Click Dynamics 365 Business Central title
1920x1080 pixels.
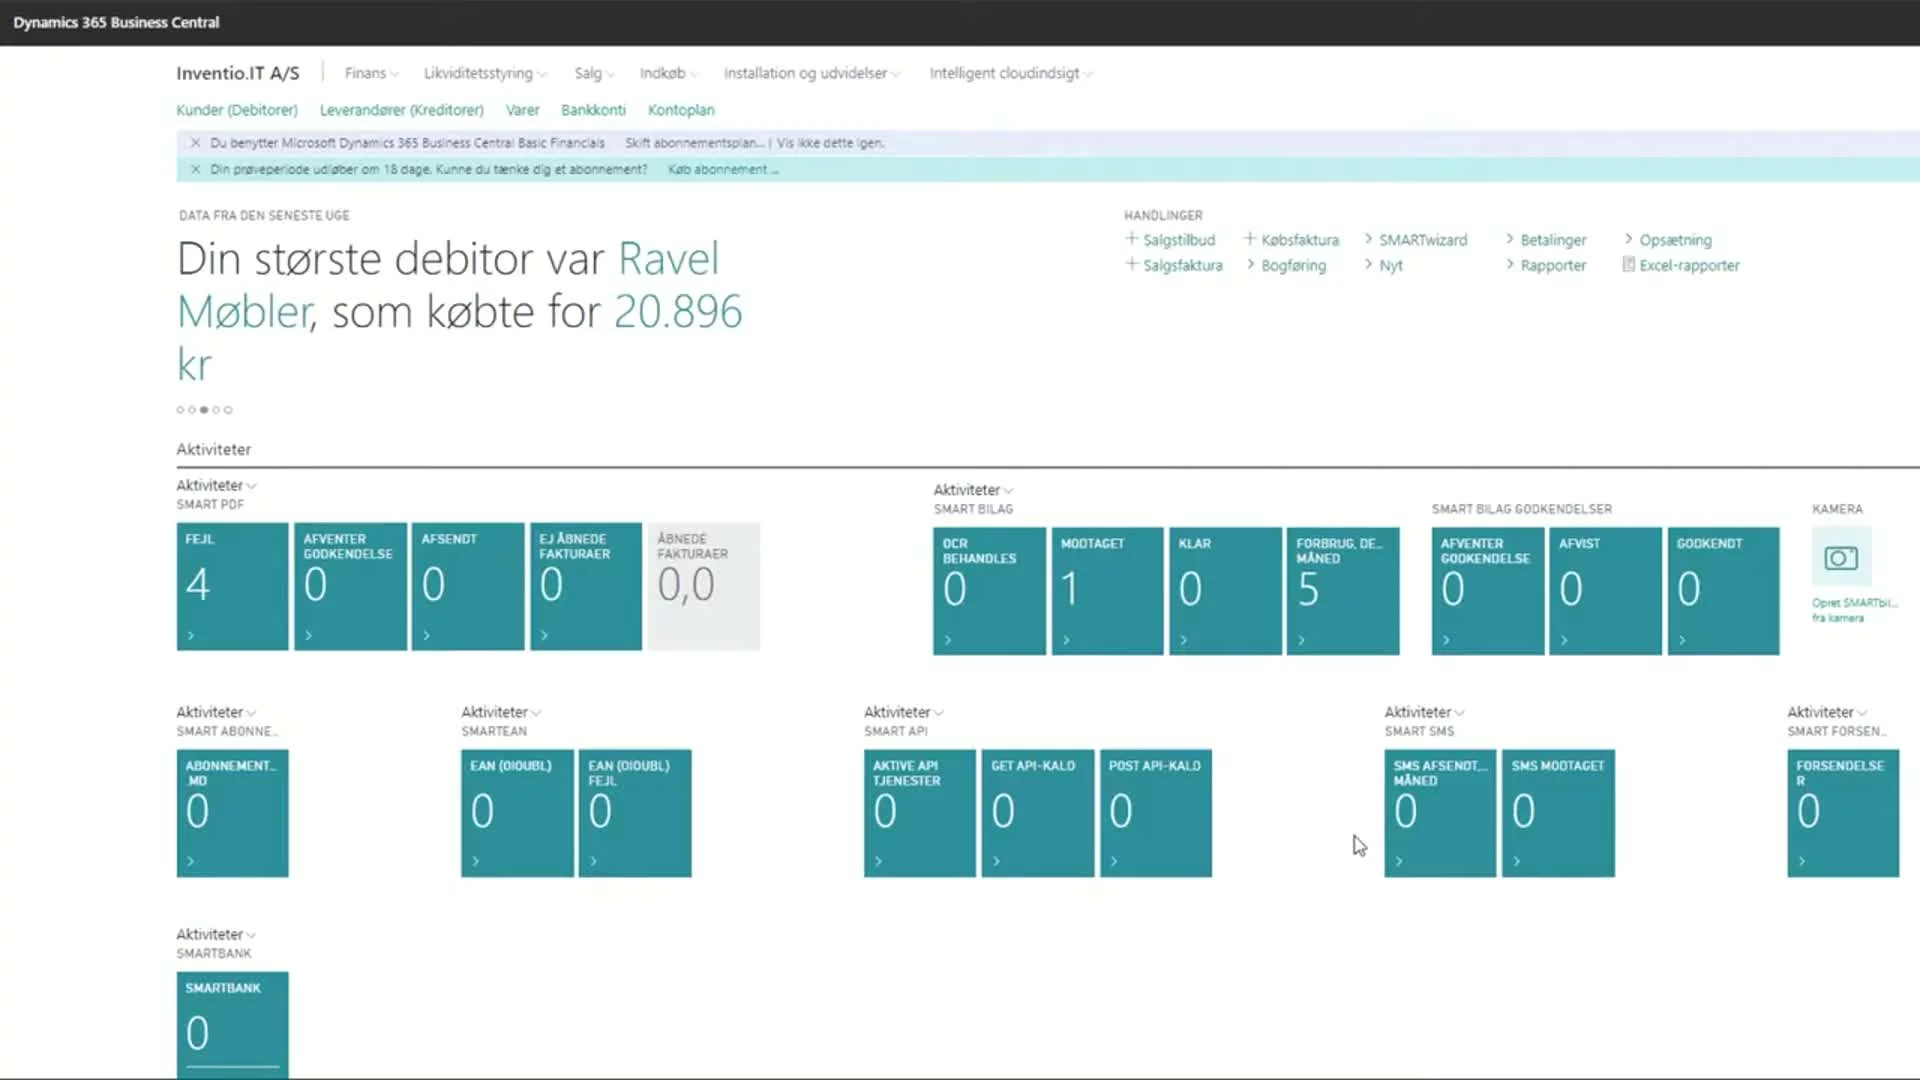(x=116, y=22)
